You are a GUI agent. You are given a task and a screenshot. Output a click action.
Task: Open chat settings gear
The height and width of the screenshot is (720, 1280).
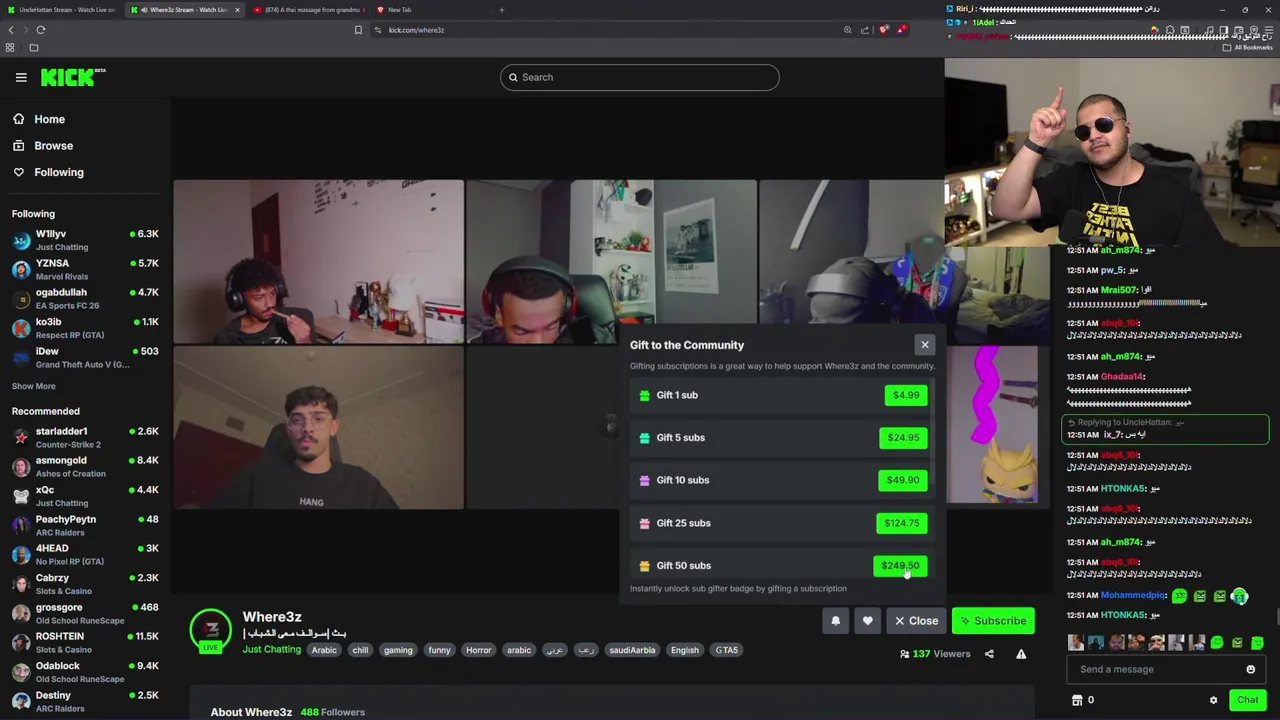pos(1214,700)
